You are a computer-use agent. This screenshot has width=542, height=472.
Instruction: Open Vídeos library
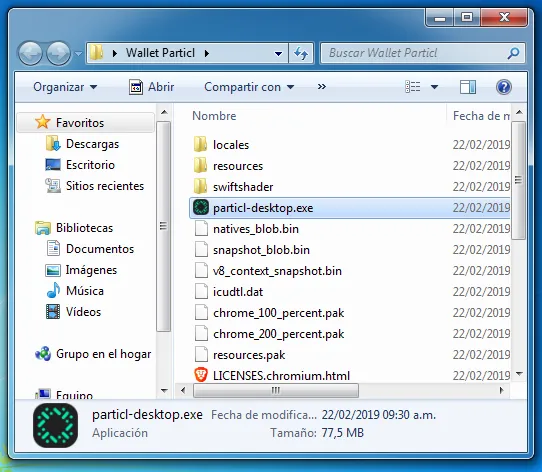coord(83,312)
